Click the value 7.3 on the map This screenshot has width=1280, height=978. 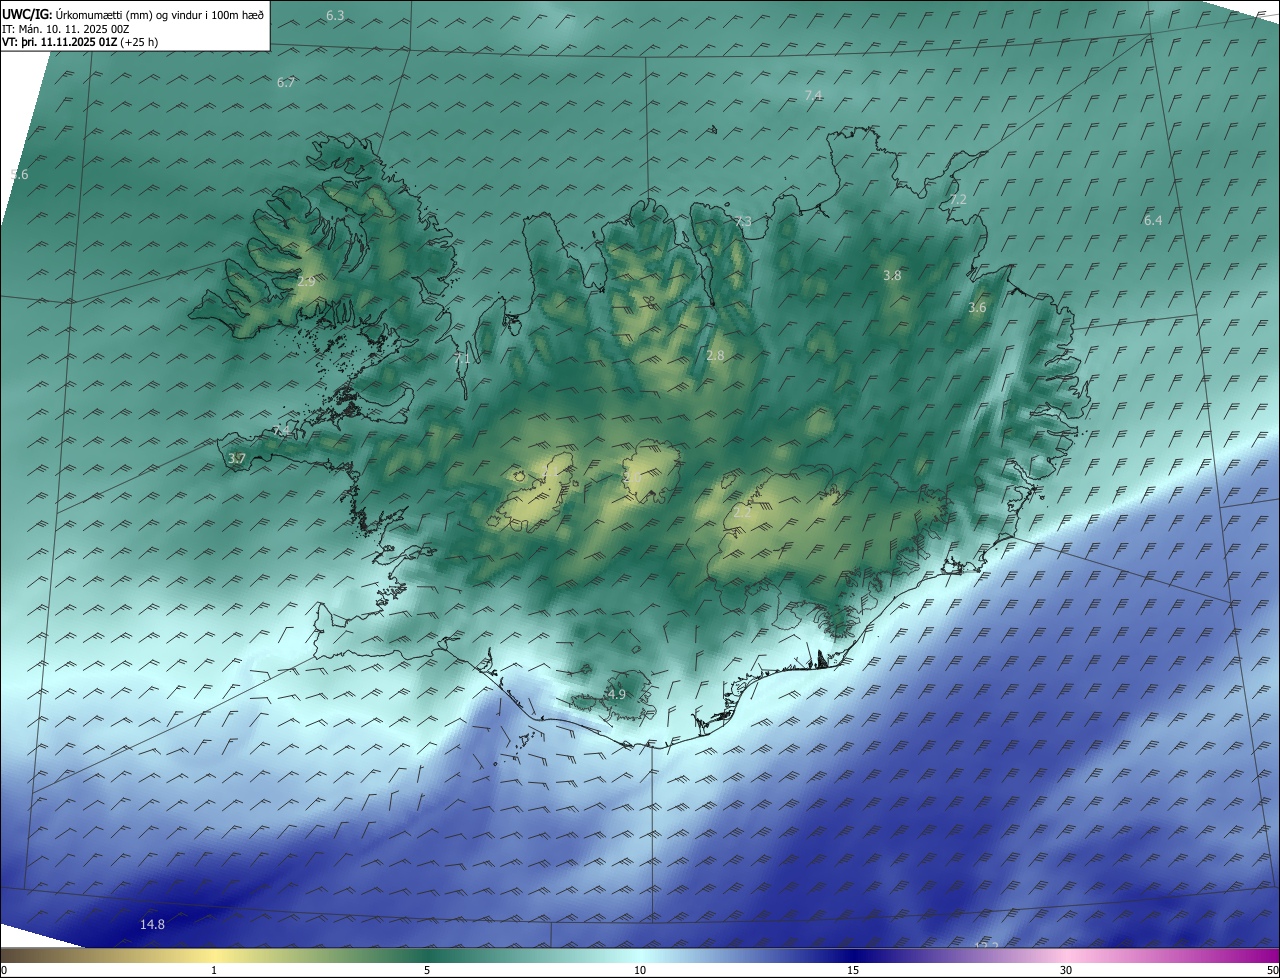[x=743, y=222]
